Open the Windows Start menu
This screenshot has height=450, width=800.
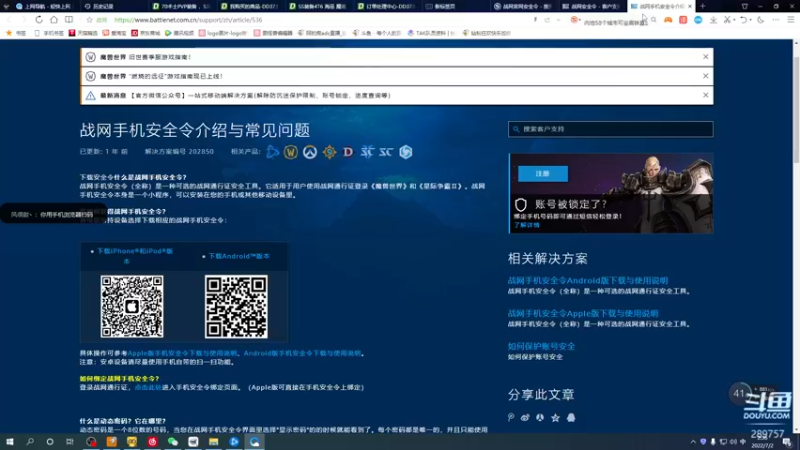coord(10,441)
